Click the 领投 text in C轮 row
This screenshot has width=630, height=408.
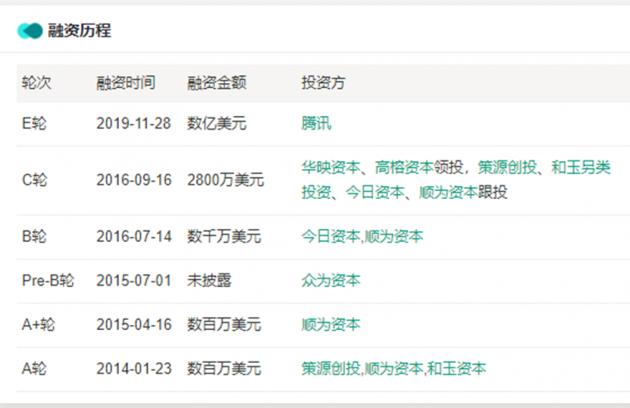[448, 167]
